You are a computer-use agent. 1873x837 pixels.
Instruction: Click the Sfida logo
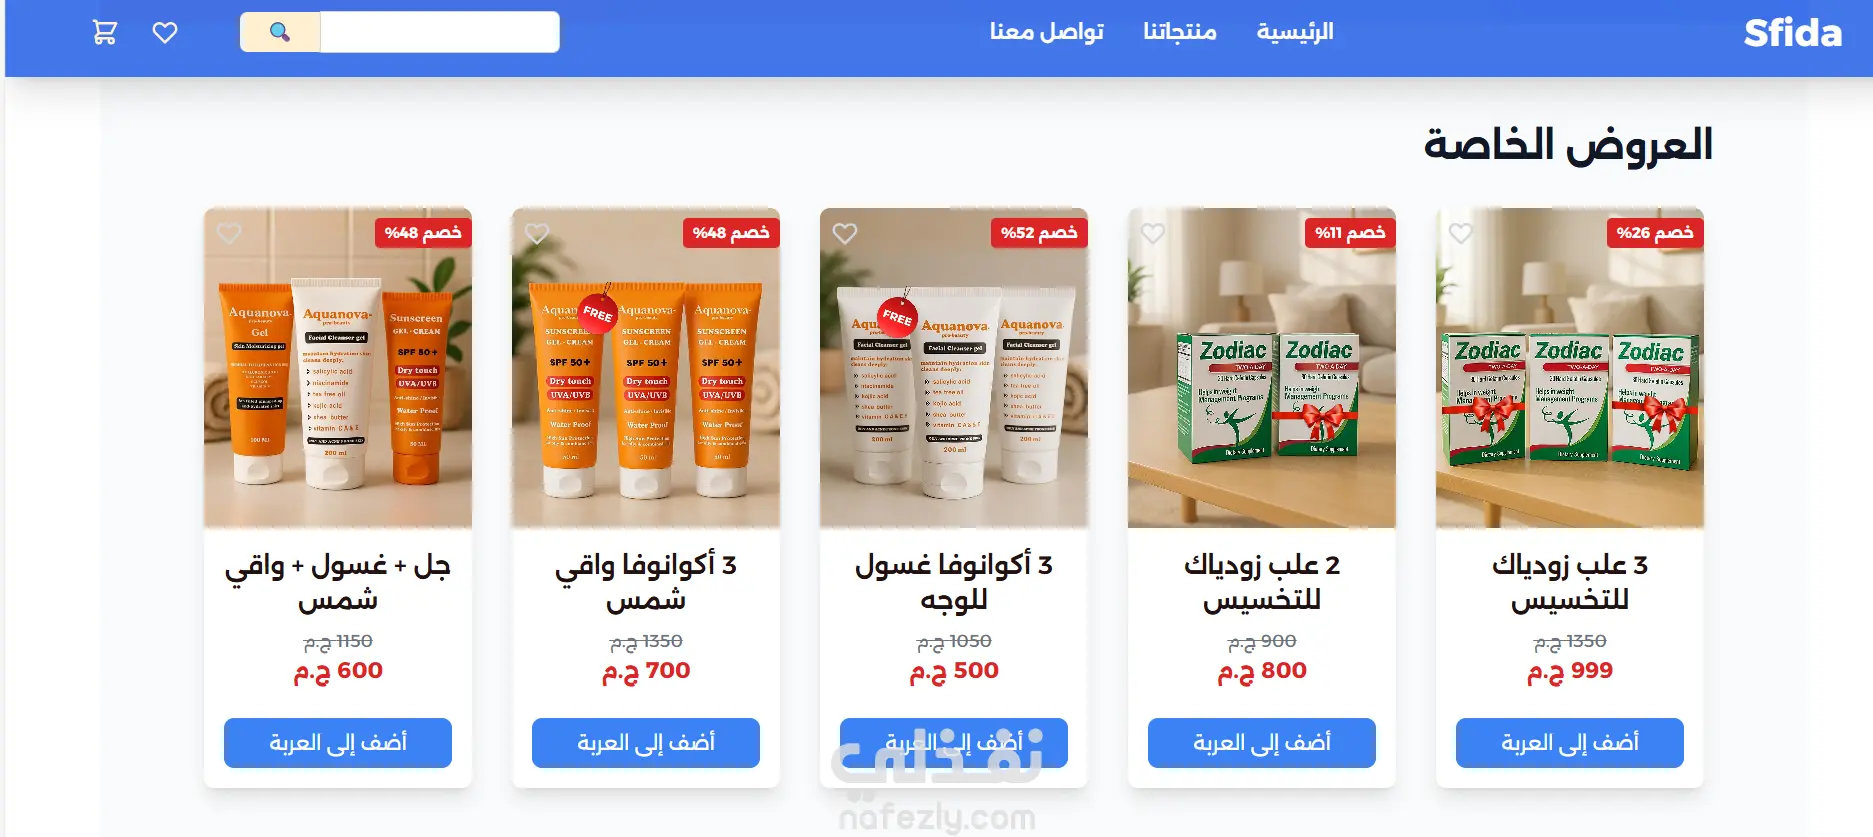(x=1792, y=33)
